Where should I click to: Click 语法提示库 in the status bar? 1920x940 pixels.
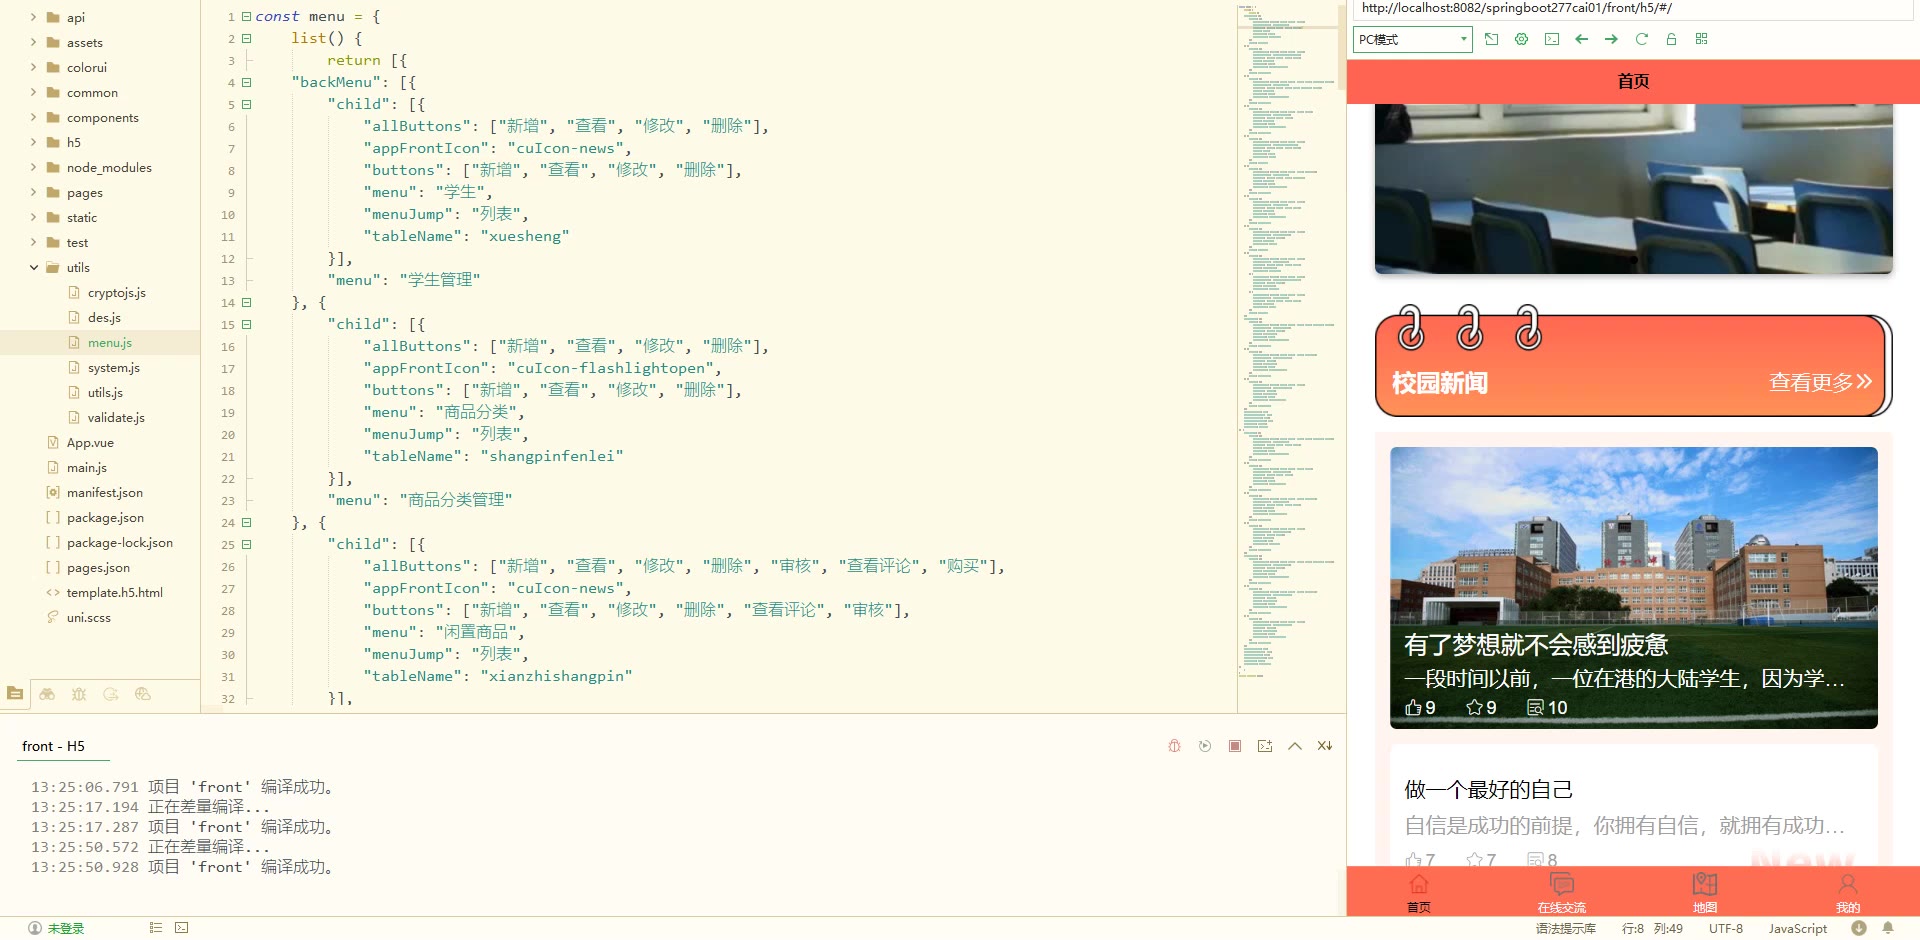point(1566,928)
